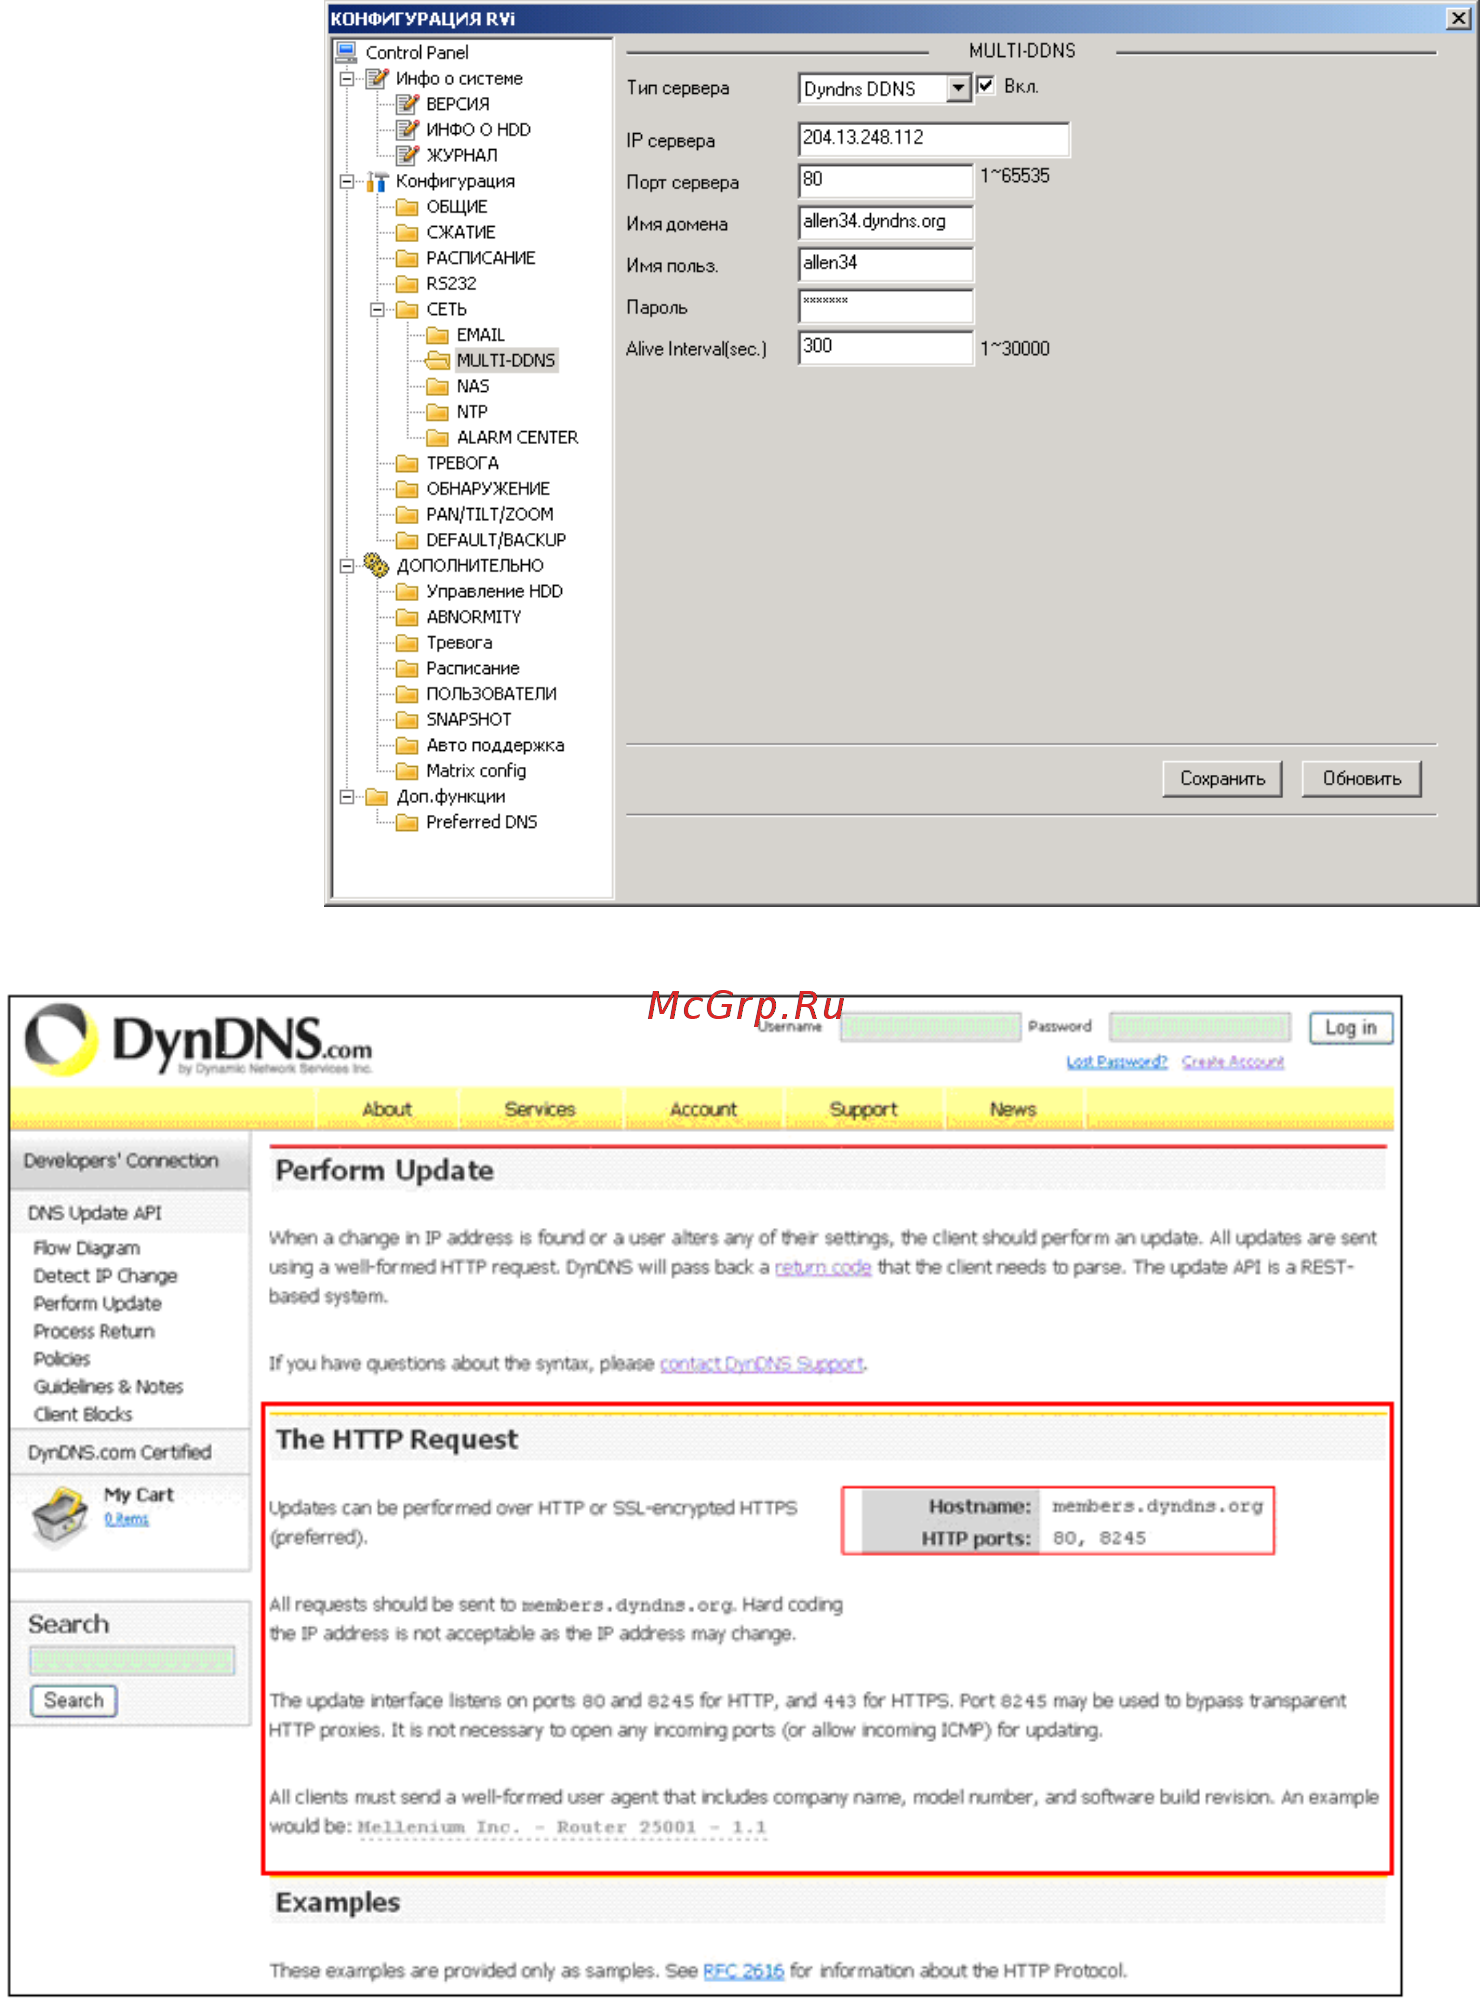Click the My Cart shopping basket icon

tap(60, 1516)
